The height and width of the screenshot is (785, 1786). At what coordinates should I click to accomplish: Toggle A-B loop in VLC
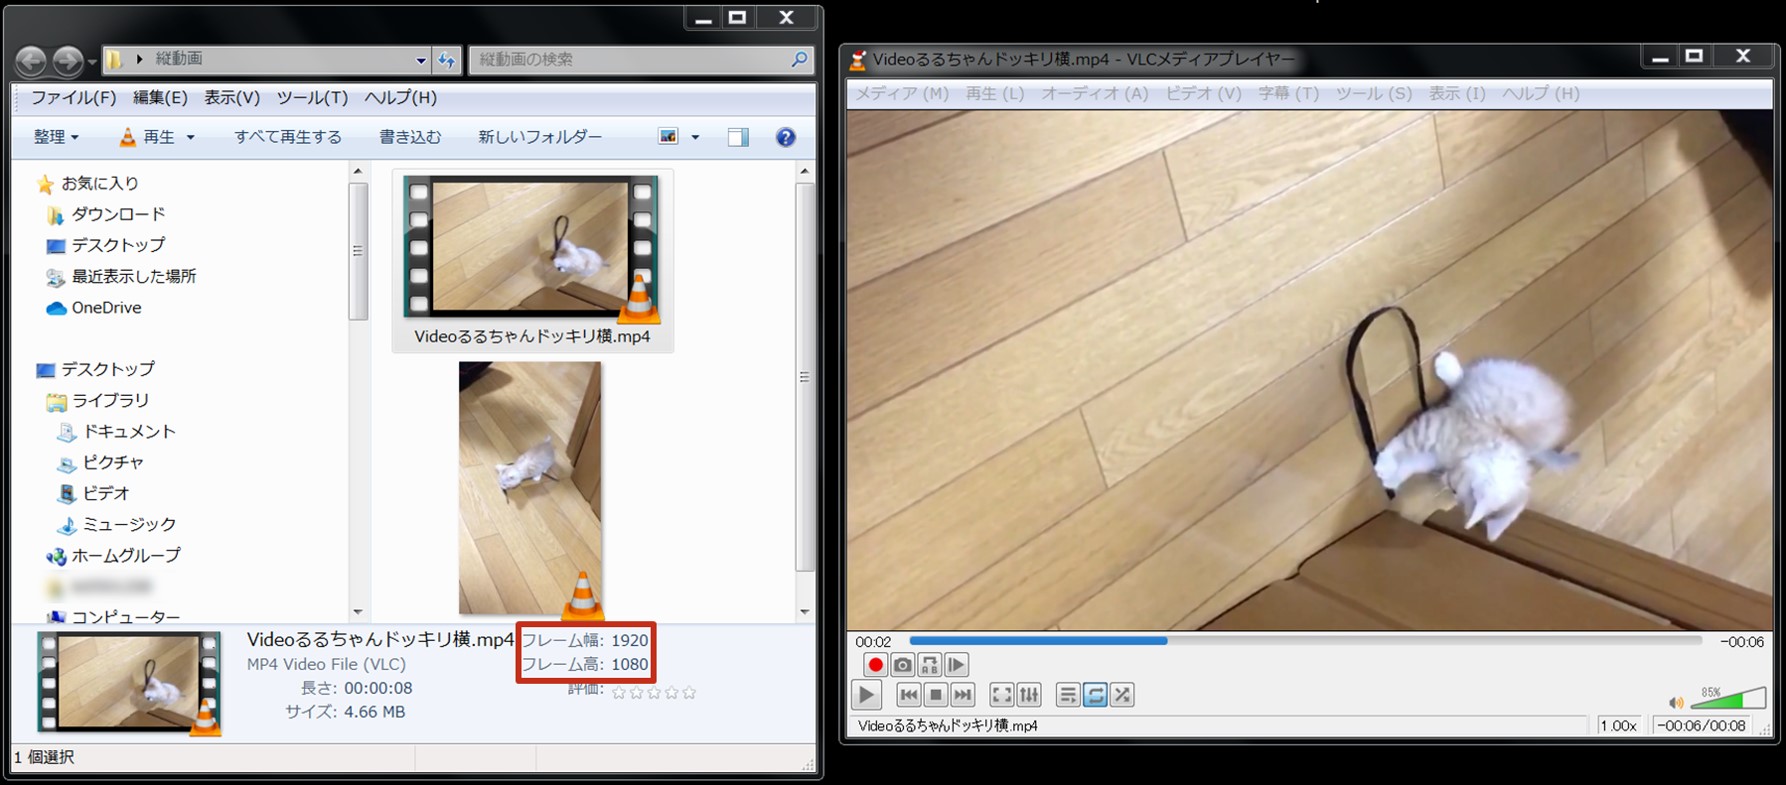(929, 665)
